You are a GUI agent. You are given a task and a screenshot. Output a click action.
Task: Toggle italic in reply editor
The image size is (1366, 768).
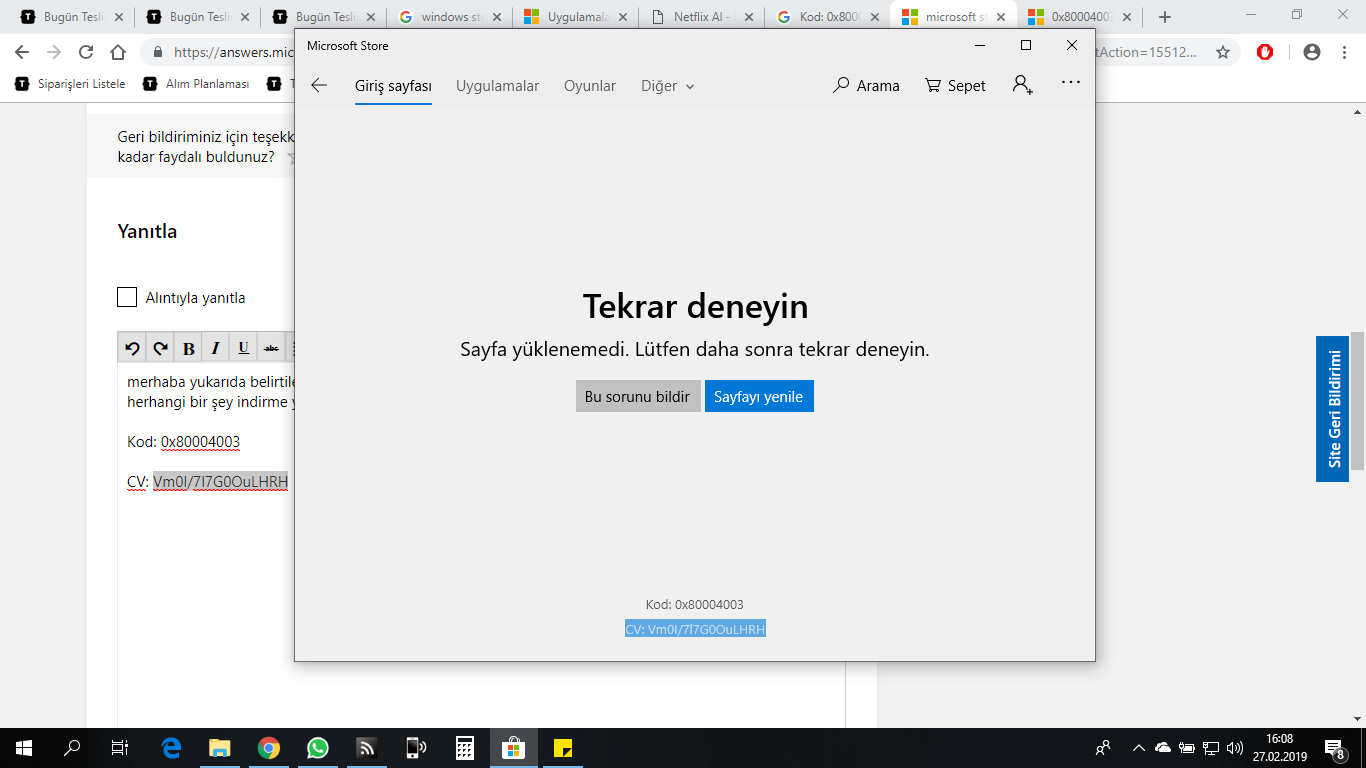tap(215, 348)
